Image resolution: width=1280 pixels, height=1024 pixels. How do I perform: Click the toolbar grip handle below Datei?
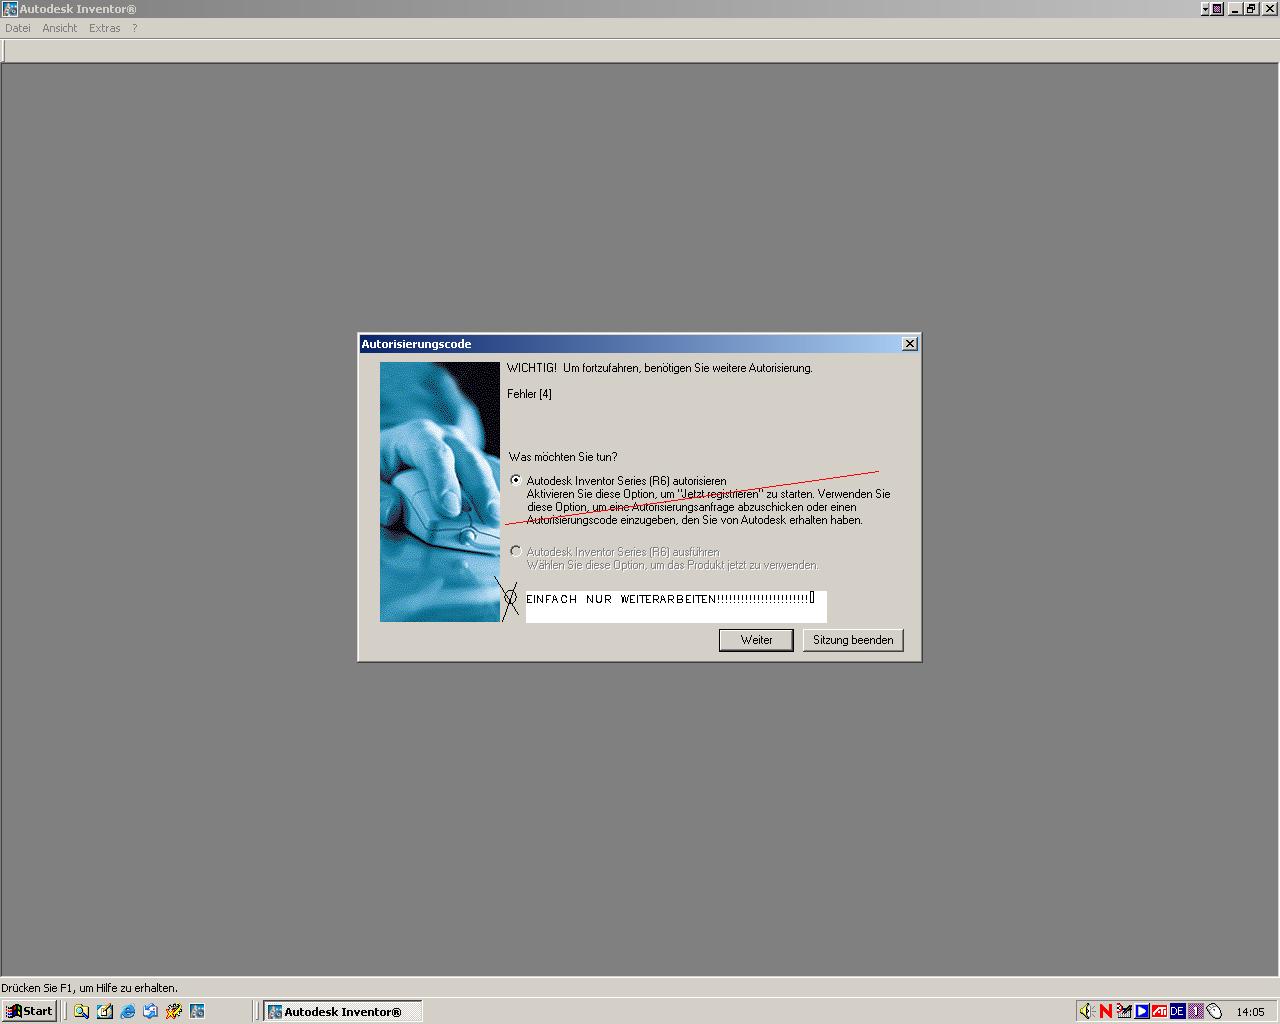4,50
